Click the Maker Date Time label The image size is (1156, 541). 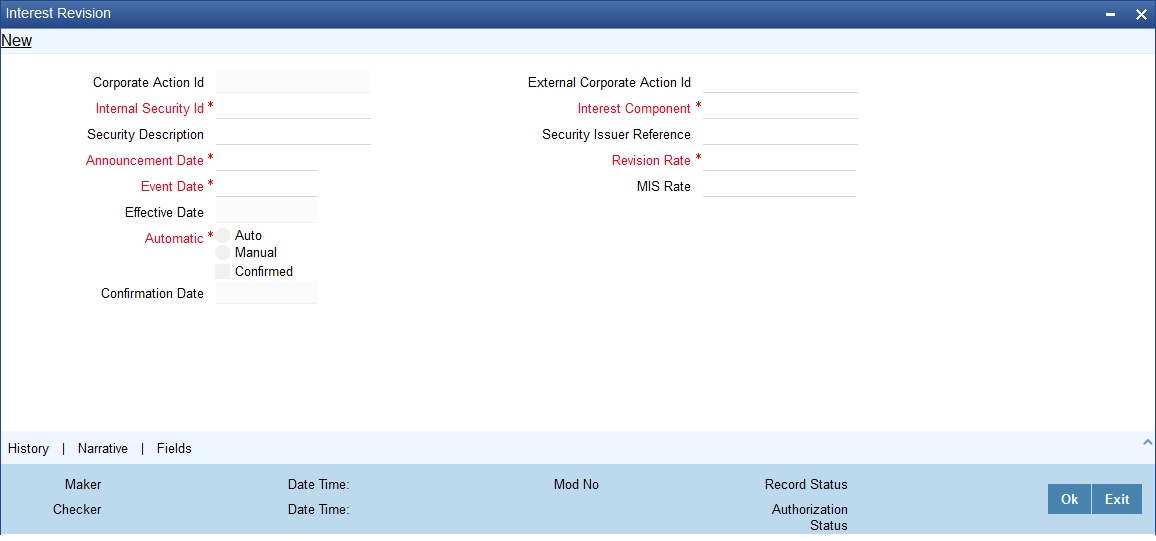[318, 484]
